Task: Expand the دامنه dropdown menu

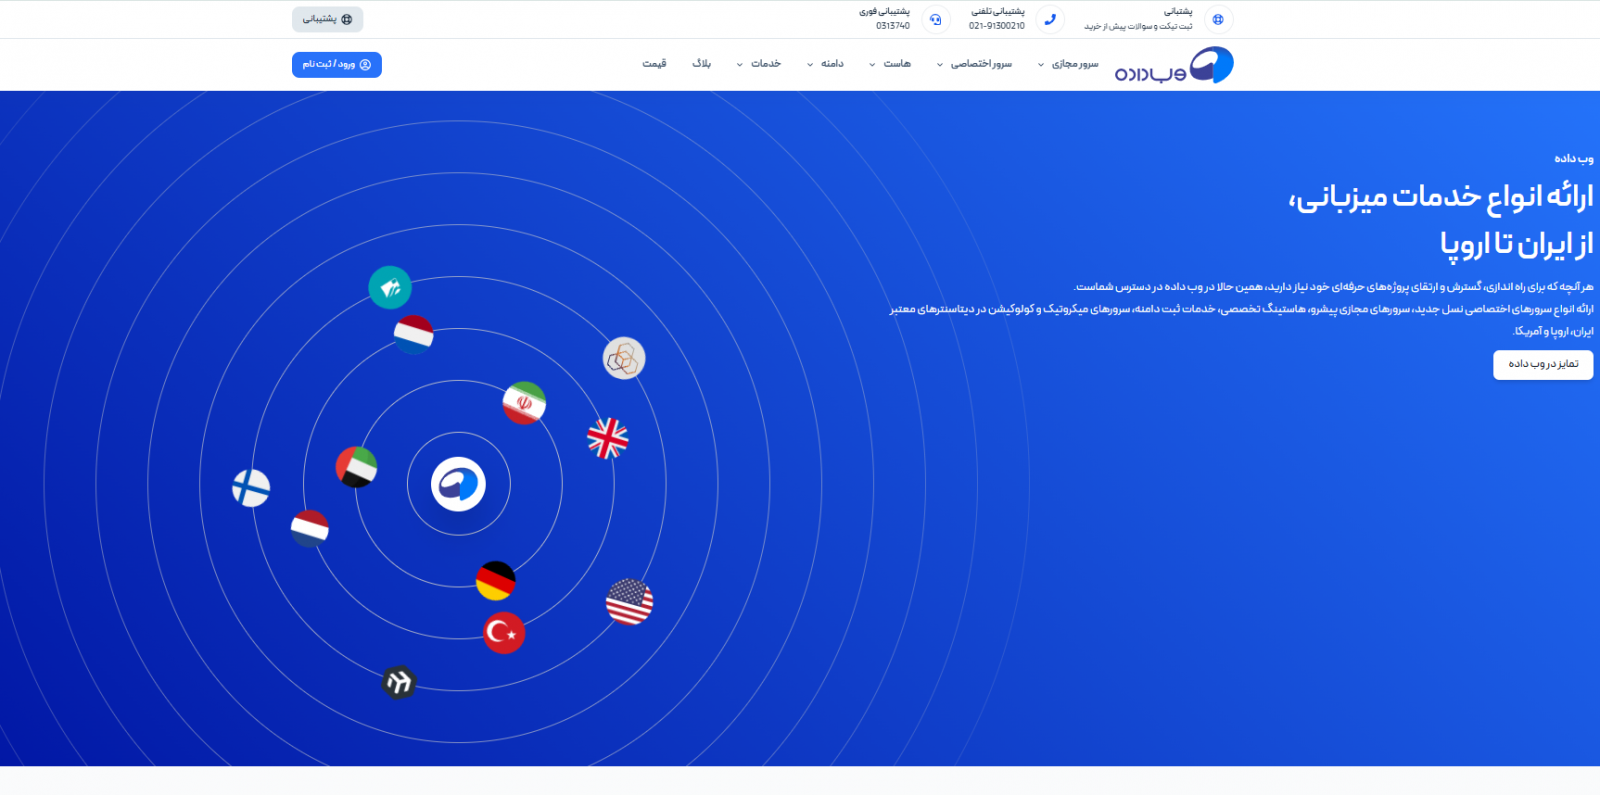Action: click(825, 64)
